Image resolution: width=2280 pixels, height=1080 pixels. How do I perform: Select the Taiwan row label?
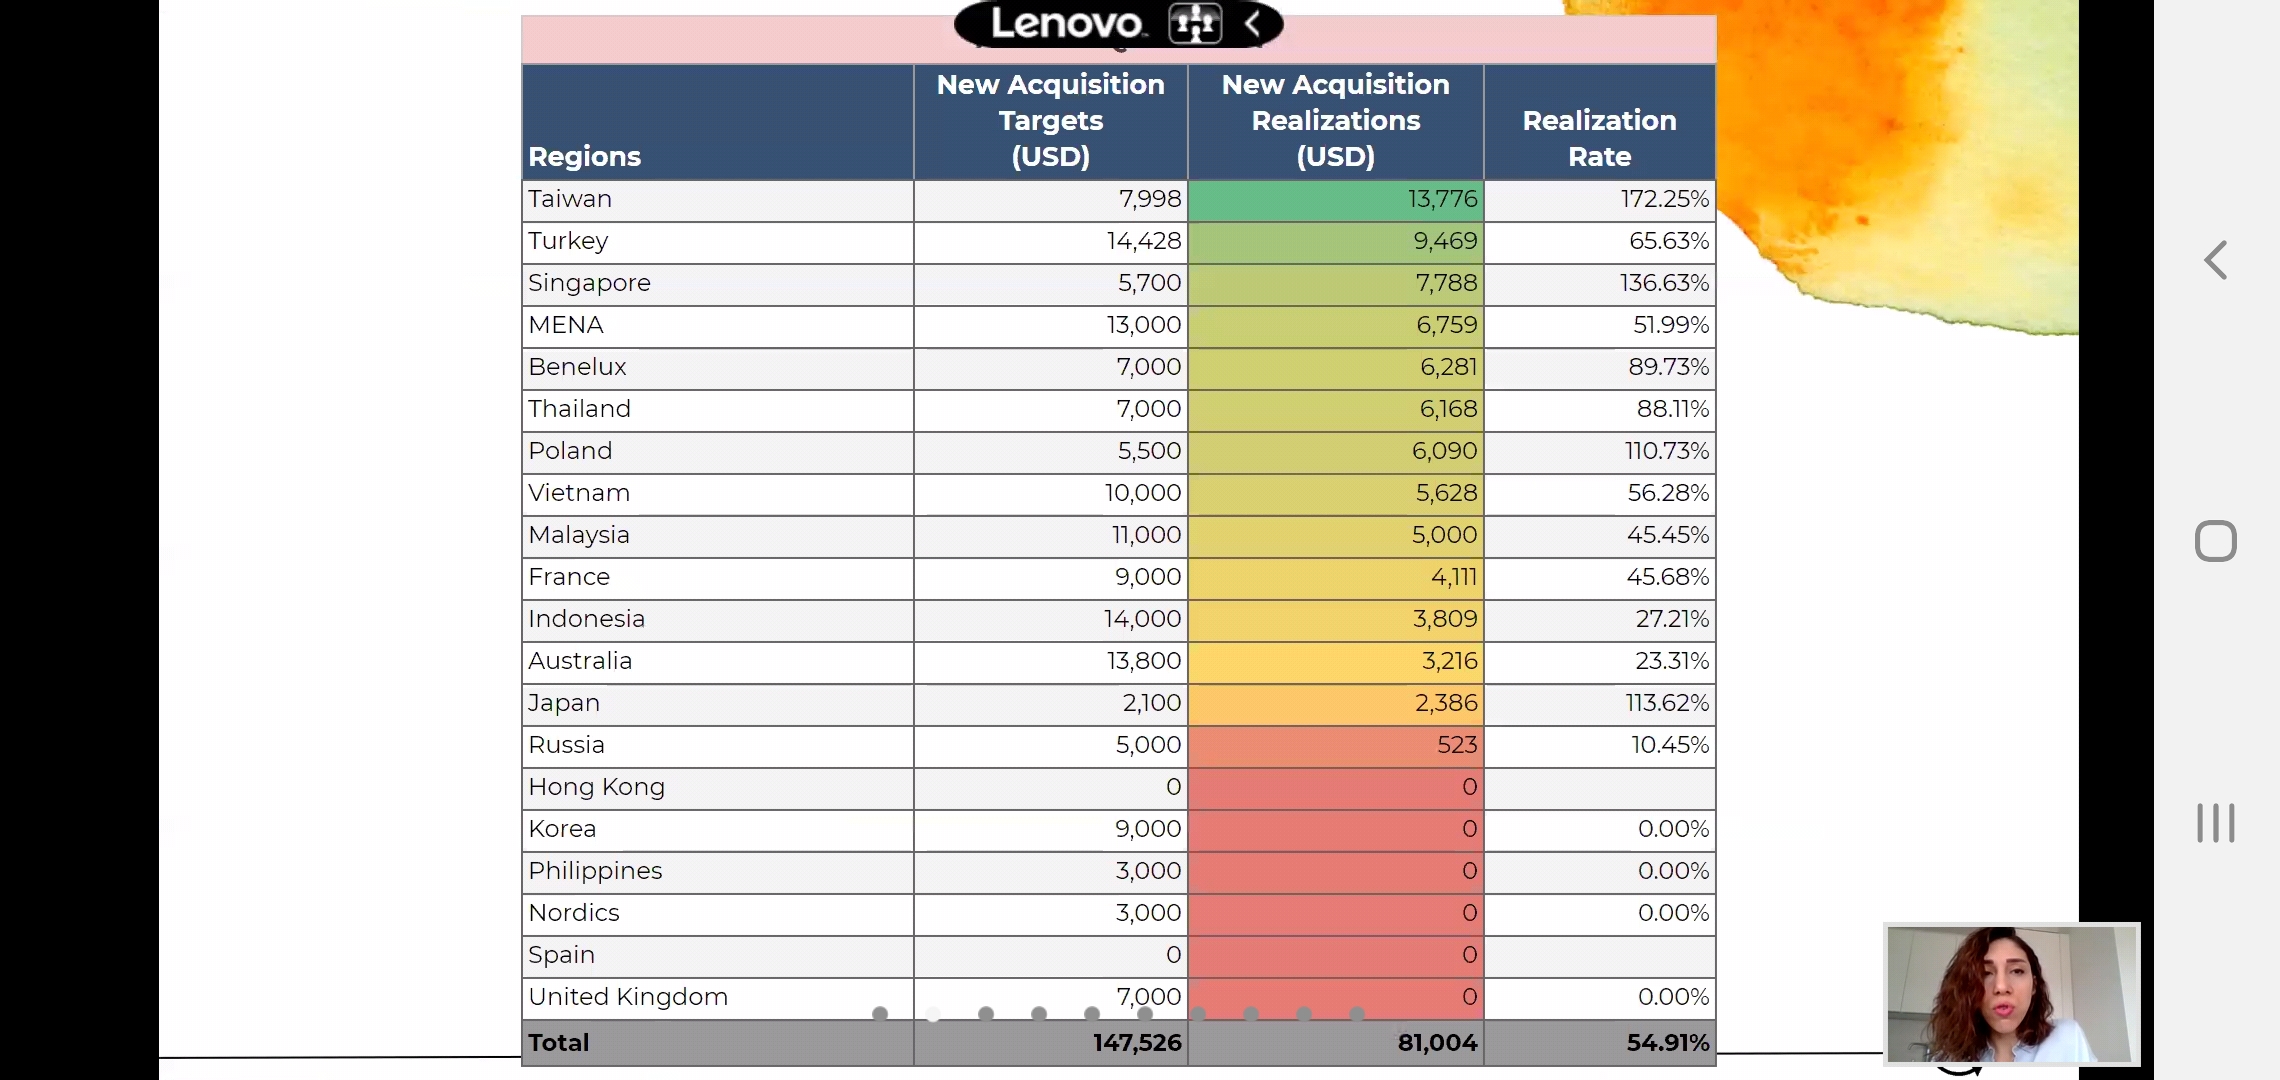pyautogui.click(x=570, y=199)
